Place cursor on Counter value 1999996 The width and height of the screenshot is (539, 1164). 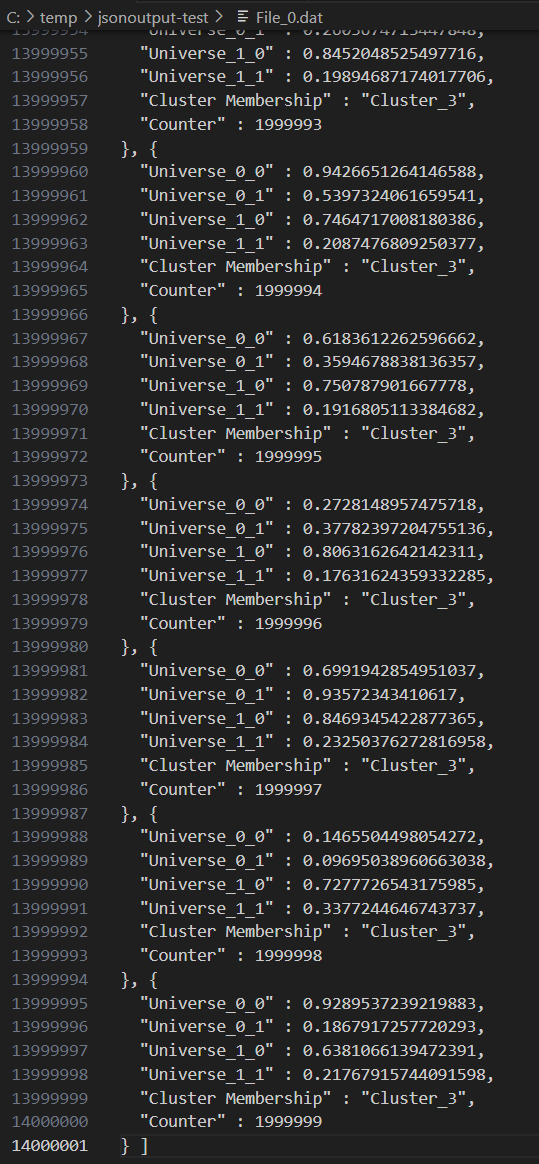pyautogui.click(x=288, y=623)
